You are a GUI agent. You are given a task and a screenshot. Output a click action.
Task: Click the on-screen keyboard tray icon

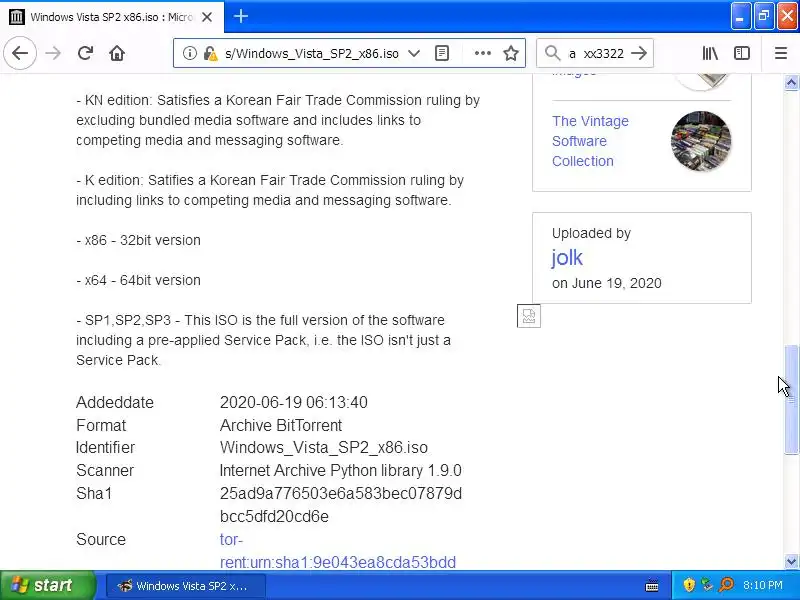[x=652, y=586]
